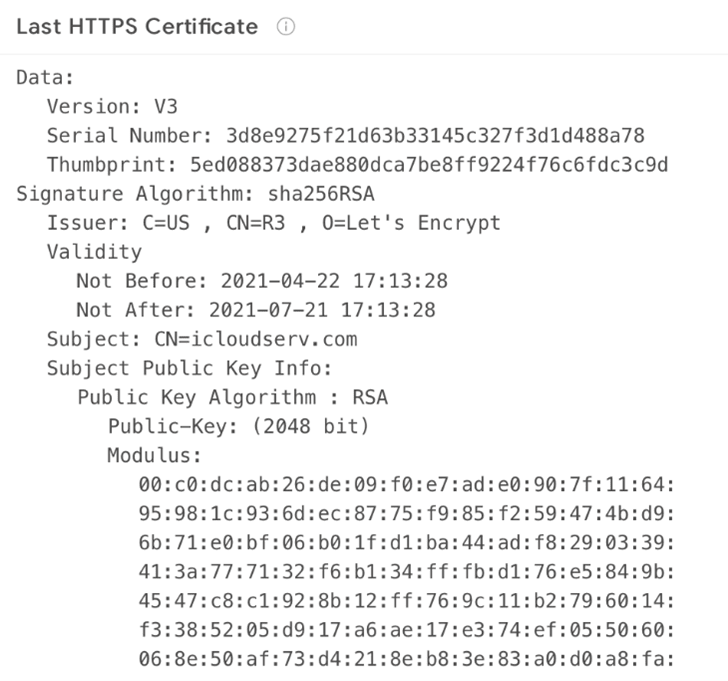Screen dimensions: 728x681
Task: Click the Subject CN=icloudserv.com line
Action: pos(201,339)
